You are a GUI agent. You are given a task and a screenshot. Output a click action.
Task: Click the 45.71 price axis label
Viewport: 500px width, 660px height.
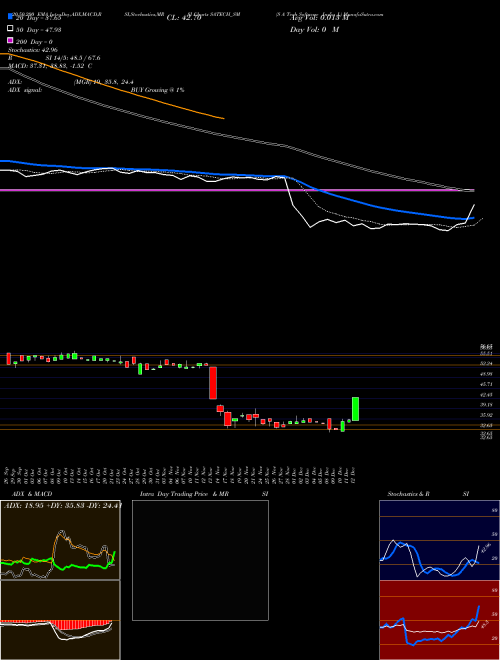[487, 384]
